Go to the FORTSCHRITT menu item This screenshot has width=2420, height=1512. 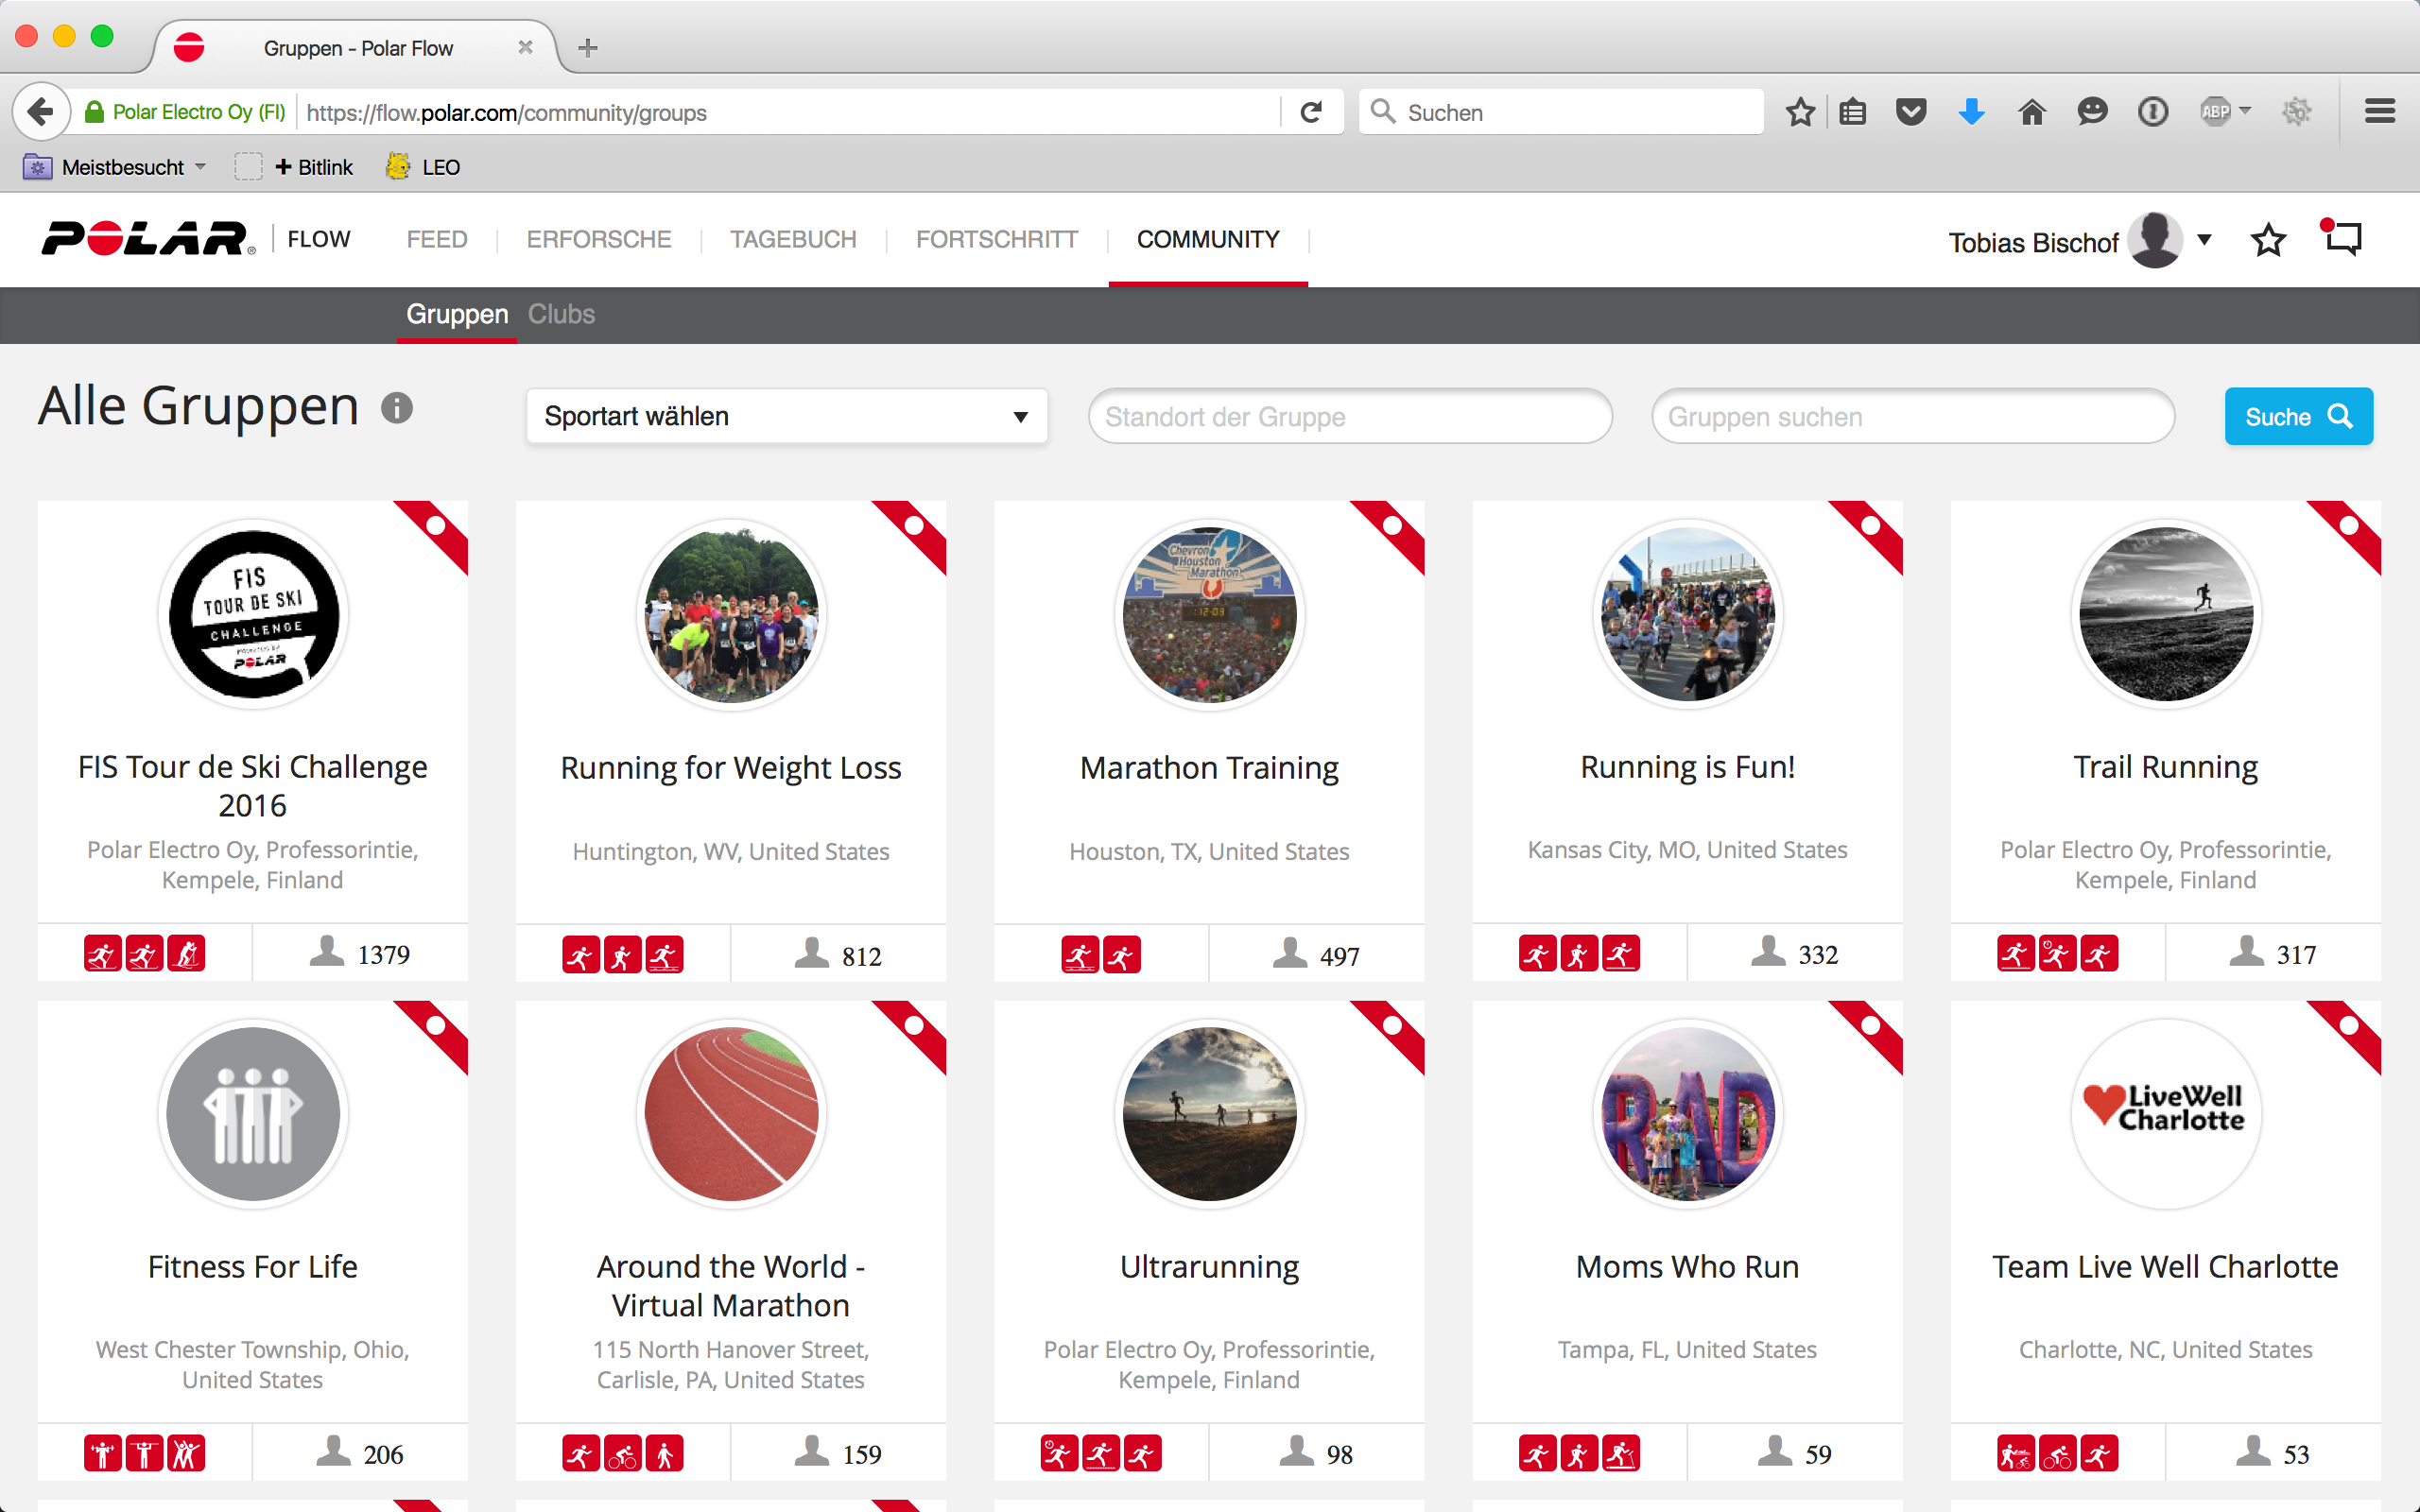(996, 240)
